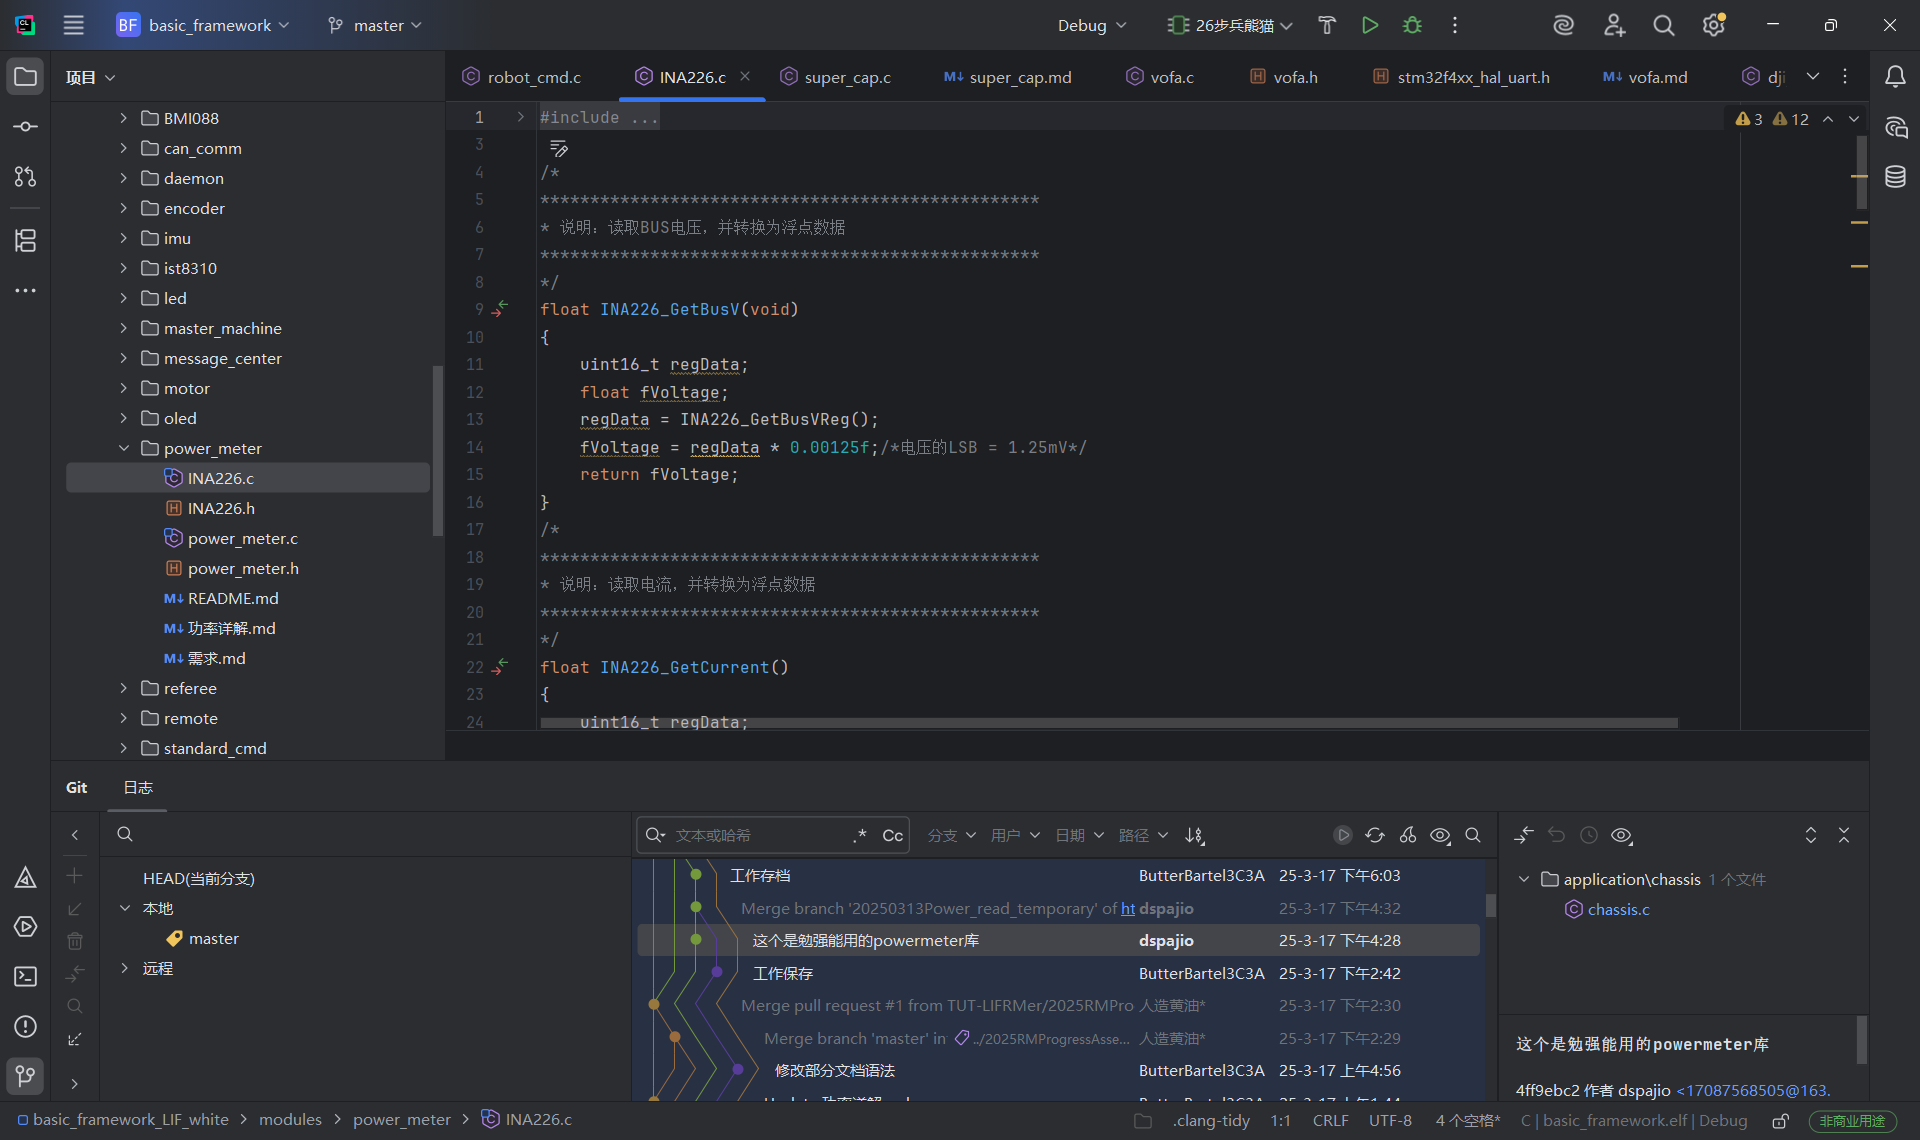The width and height of the screenshot is (1920, 1140).
Task: Open the basic_framework project dropdown
Action: pyautogui.click(x=205, y=25)
